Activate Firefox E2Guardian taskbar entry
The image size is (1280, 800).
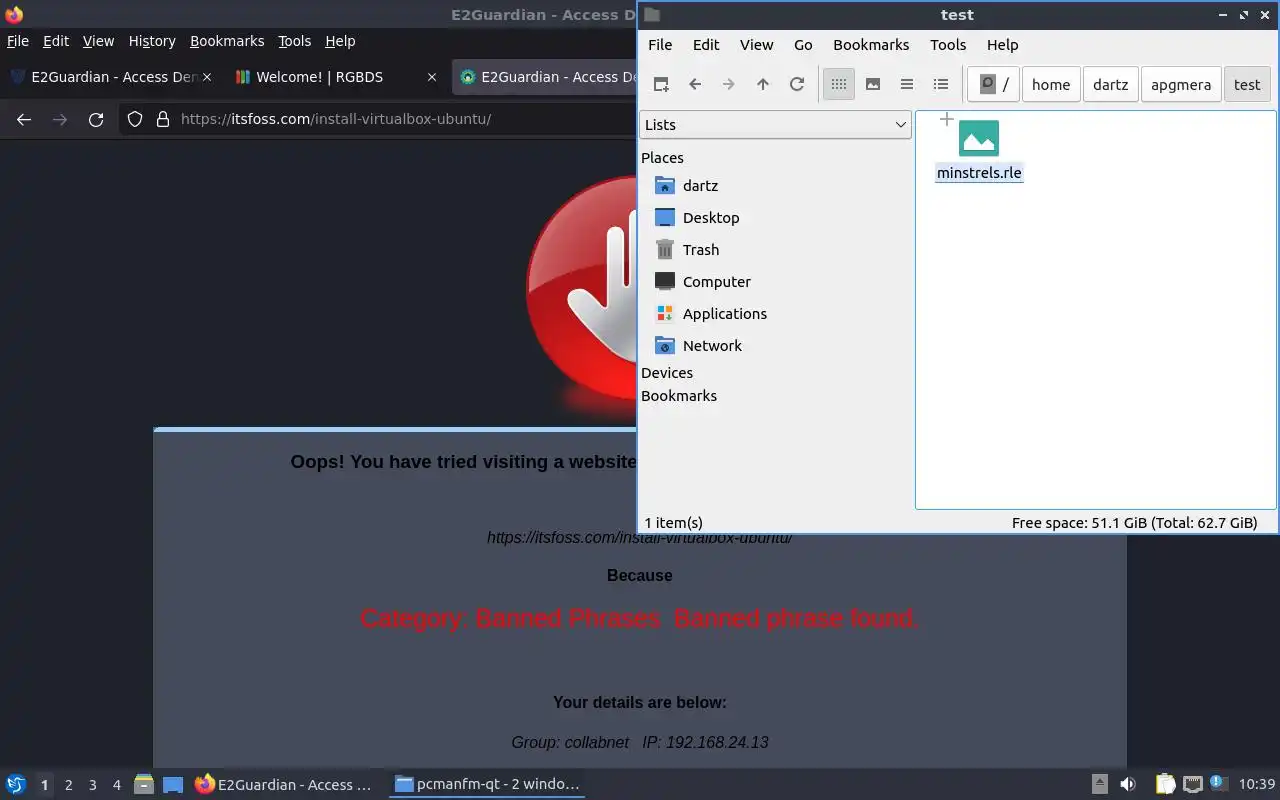coord(286,785)
